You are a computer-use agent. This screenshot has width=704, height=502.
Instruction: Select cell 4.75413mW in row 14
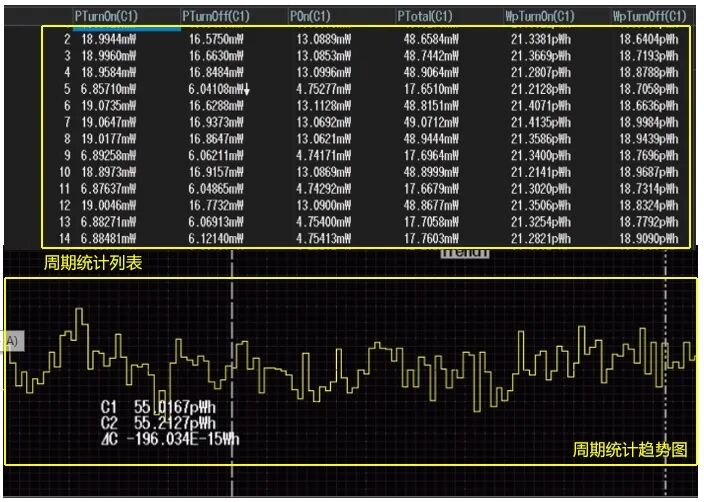click(x=324, y=238)
